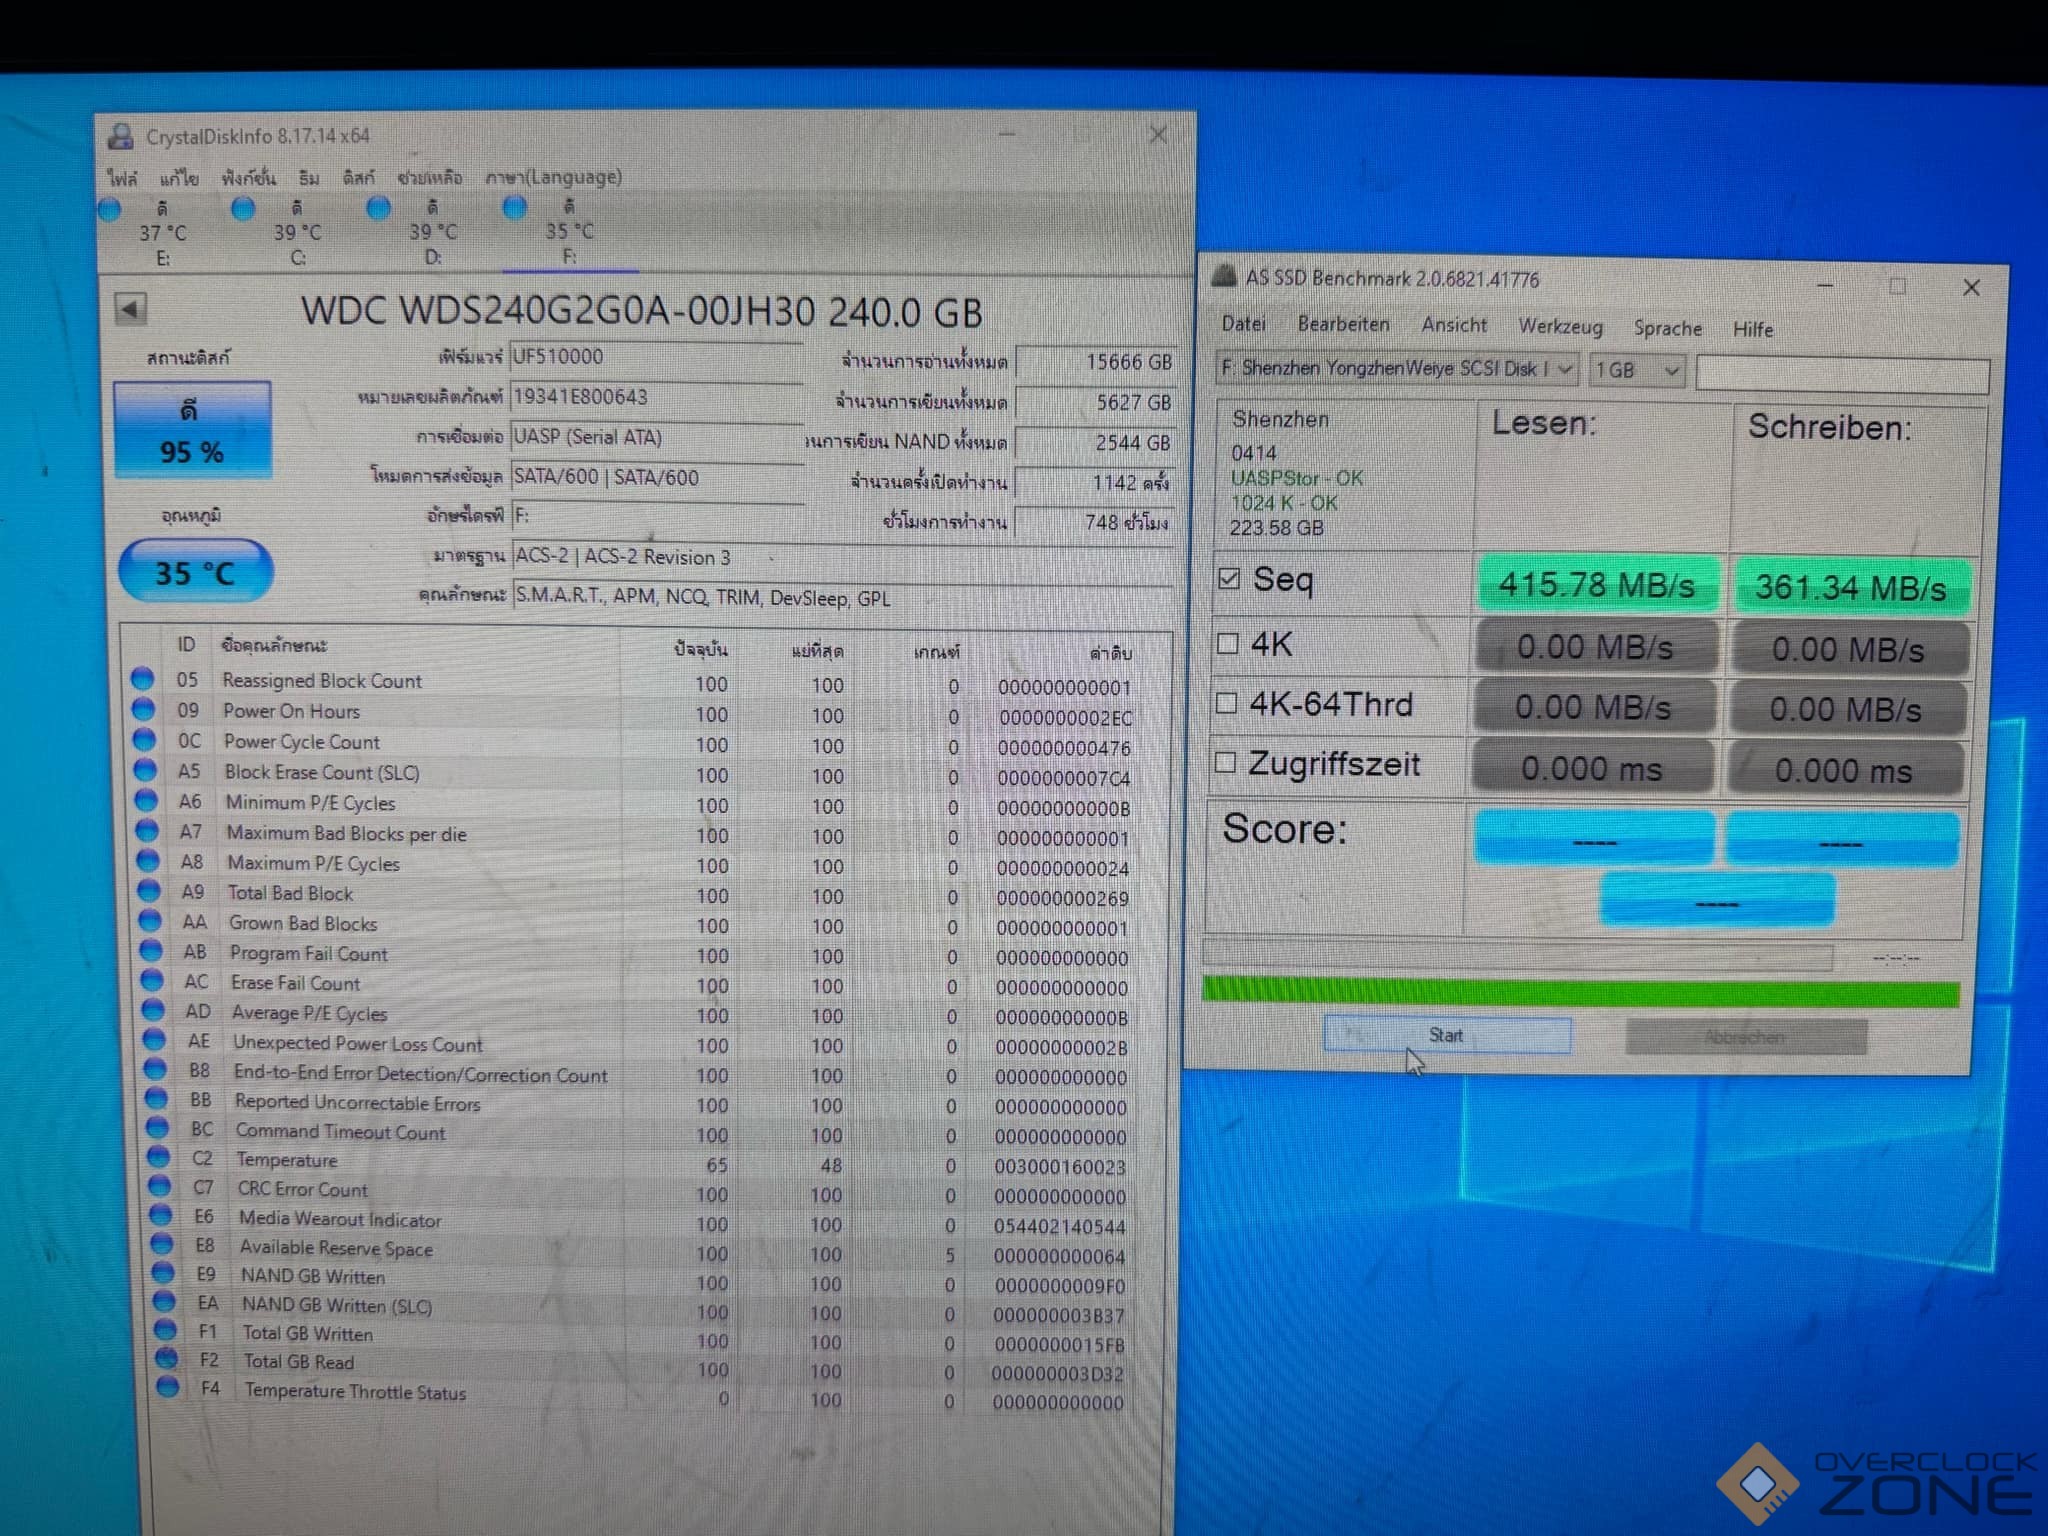Screen dimensions: 2048x1536
Task: Open the Bearbeiten menu in AS SSD
Action: pos(1343,324)
